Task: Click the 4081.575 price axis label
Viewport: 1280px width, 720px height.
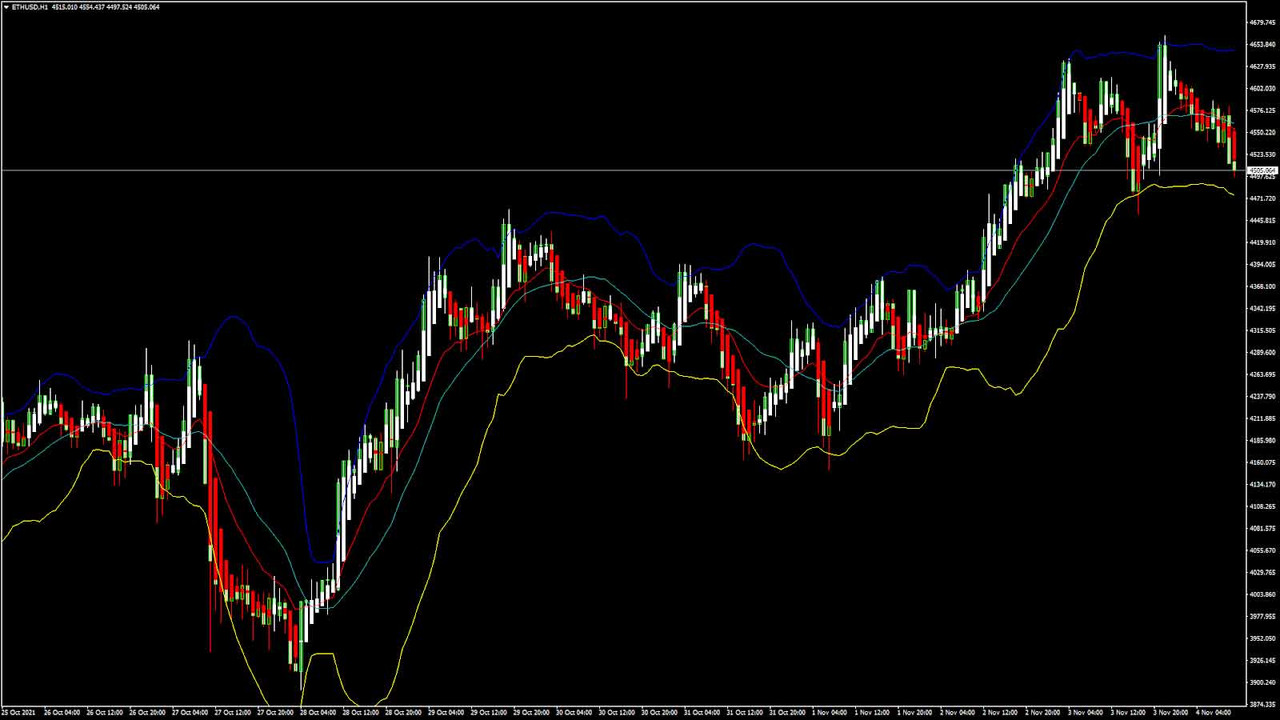Action: (x=1262, y=528)
